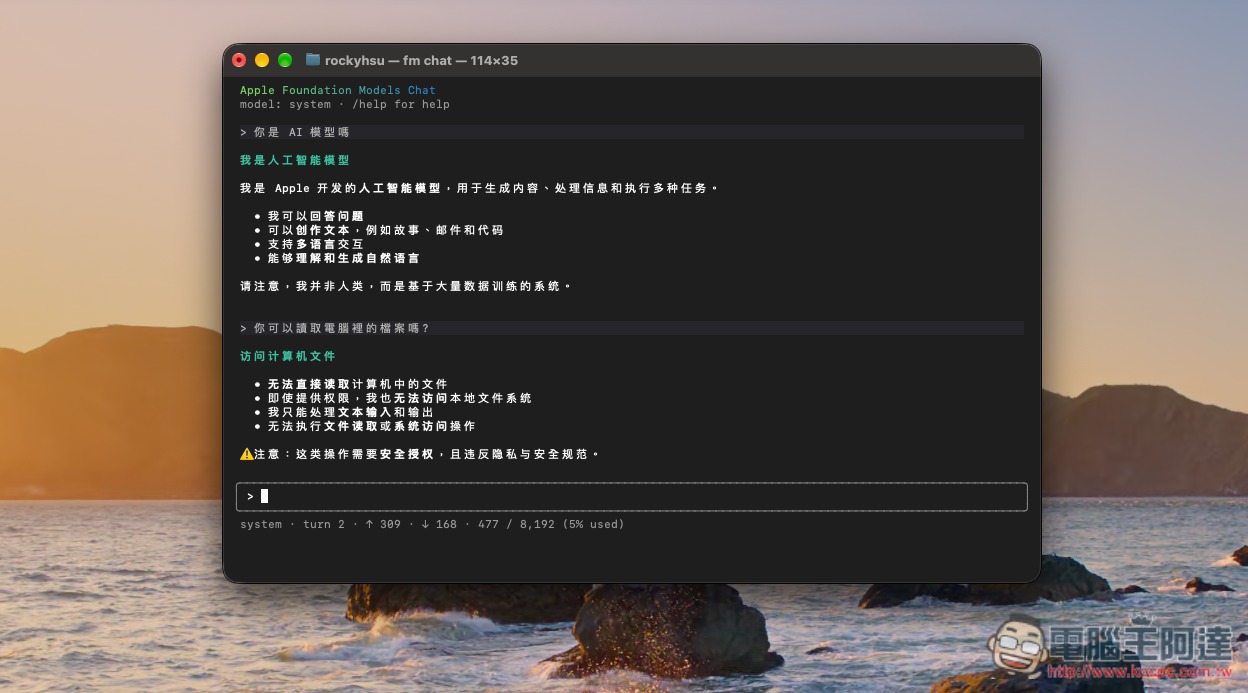Screen dimensions: 1248x693
Task: Click the 'Apple Foundation Models Chat' header
Action: tap(338, 90)
